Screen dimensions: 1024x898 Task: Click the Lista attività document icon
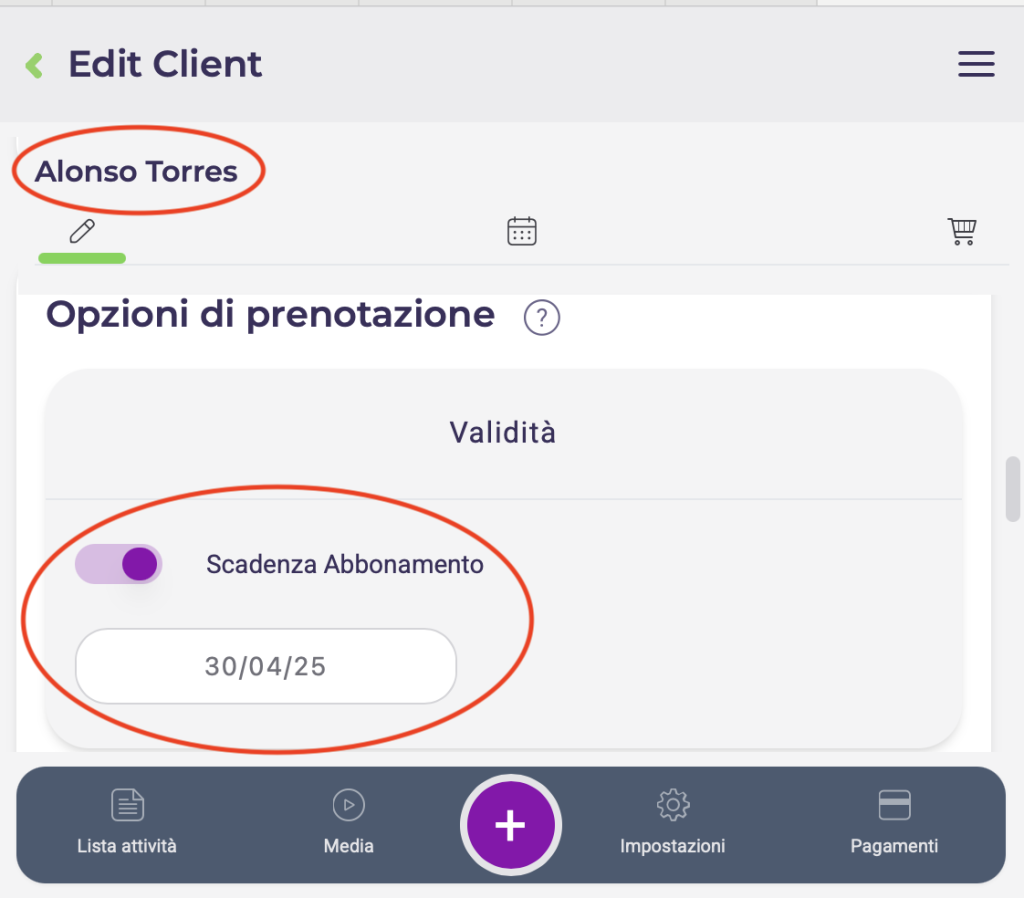[127, 804]
